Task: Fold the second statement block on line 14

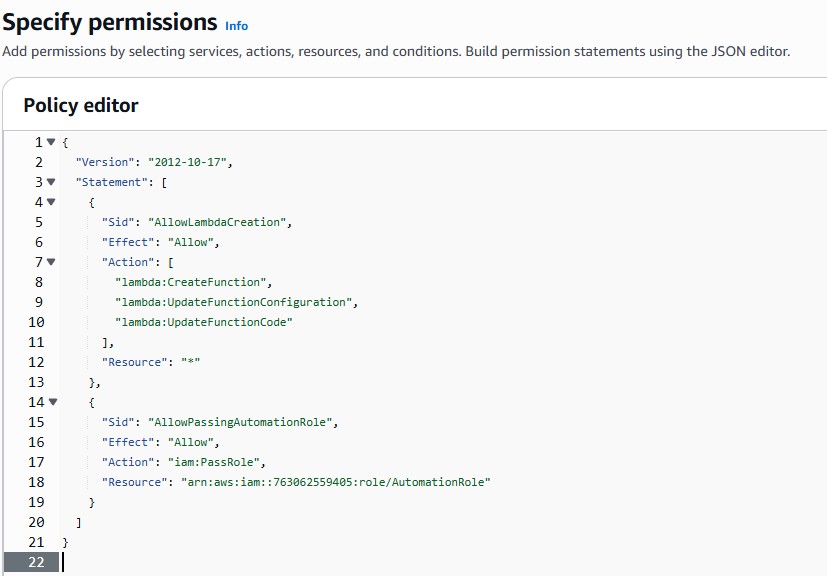Action: point(51,402)
